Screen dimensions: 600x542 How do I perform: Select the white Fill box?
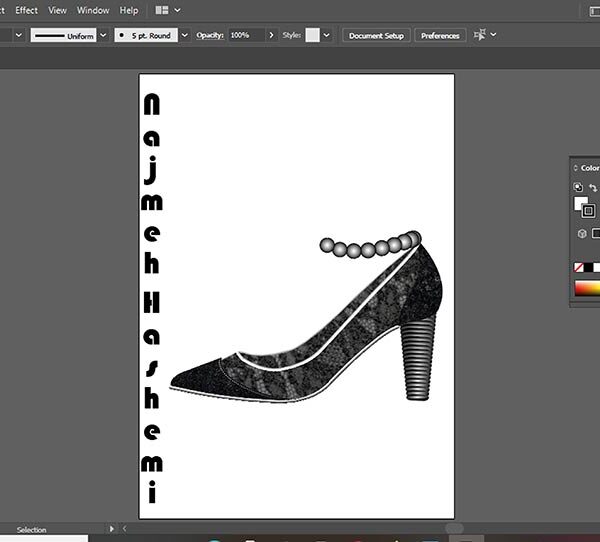(x=580, y=204)
